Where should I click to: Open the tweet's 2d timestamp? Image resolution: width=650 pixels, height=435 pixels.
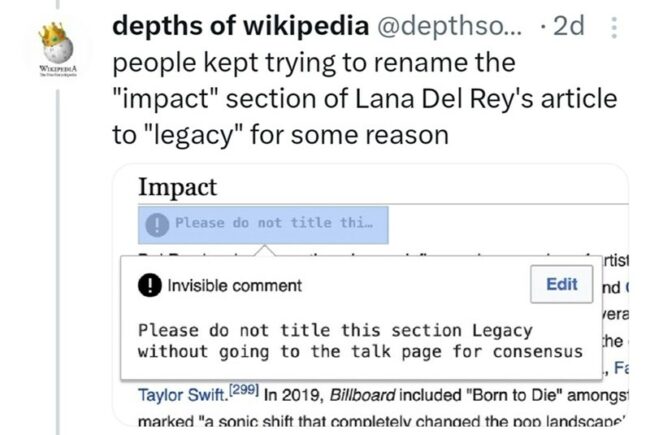568,28
